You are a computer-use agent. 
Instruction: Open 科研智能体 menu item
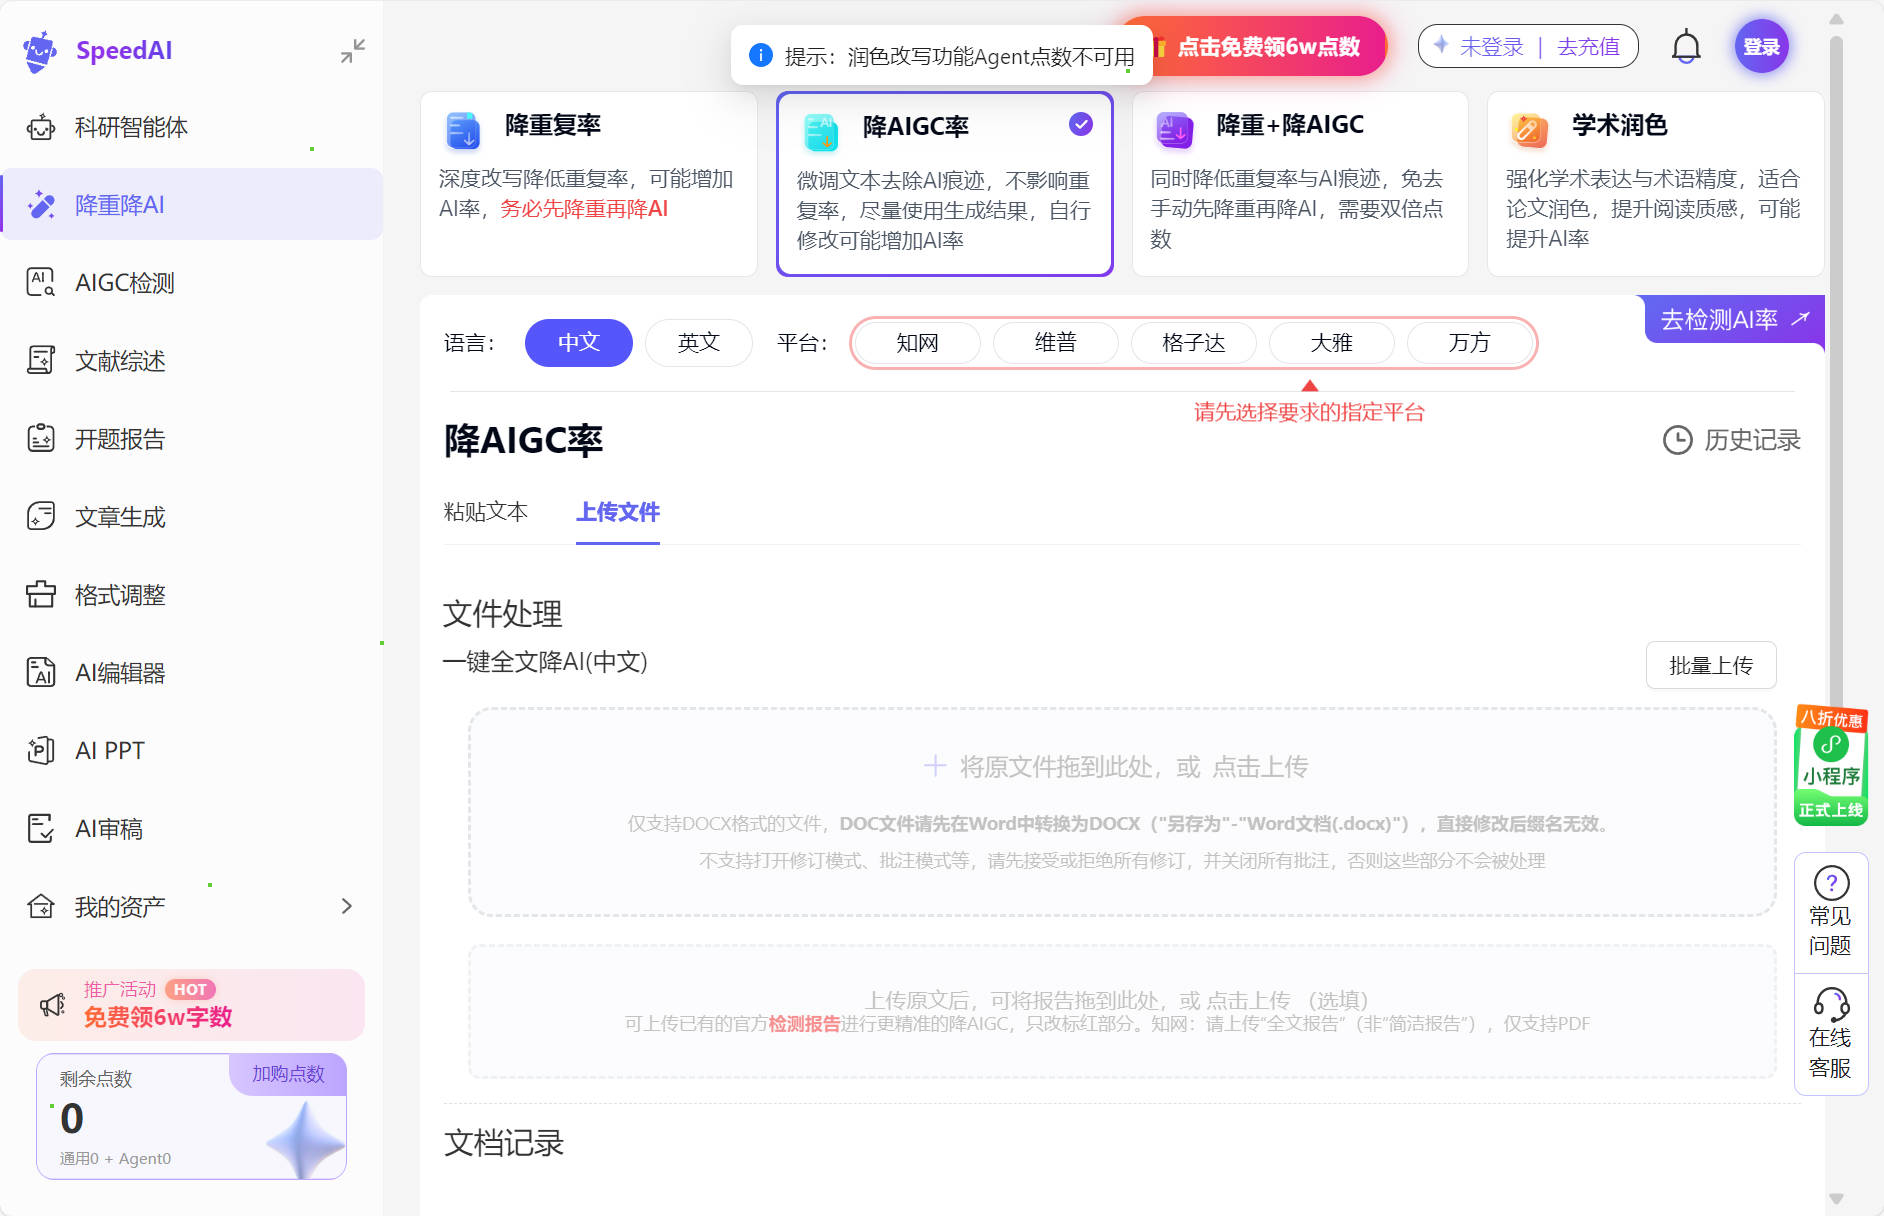[192, 127]
